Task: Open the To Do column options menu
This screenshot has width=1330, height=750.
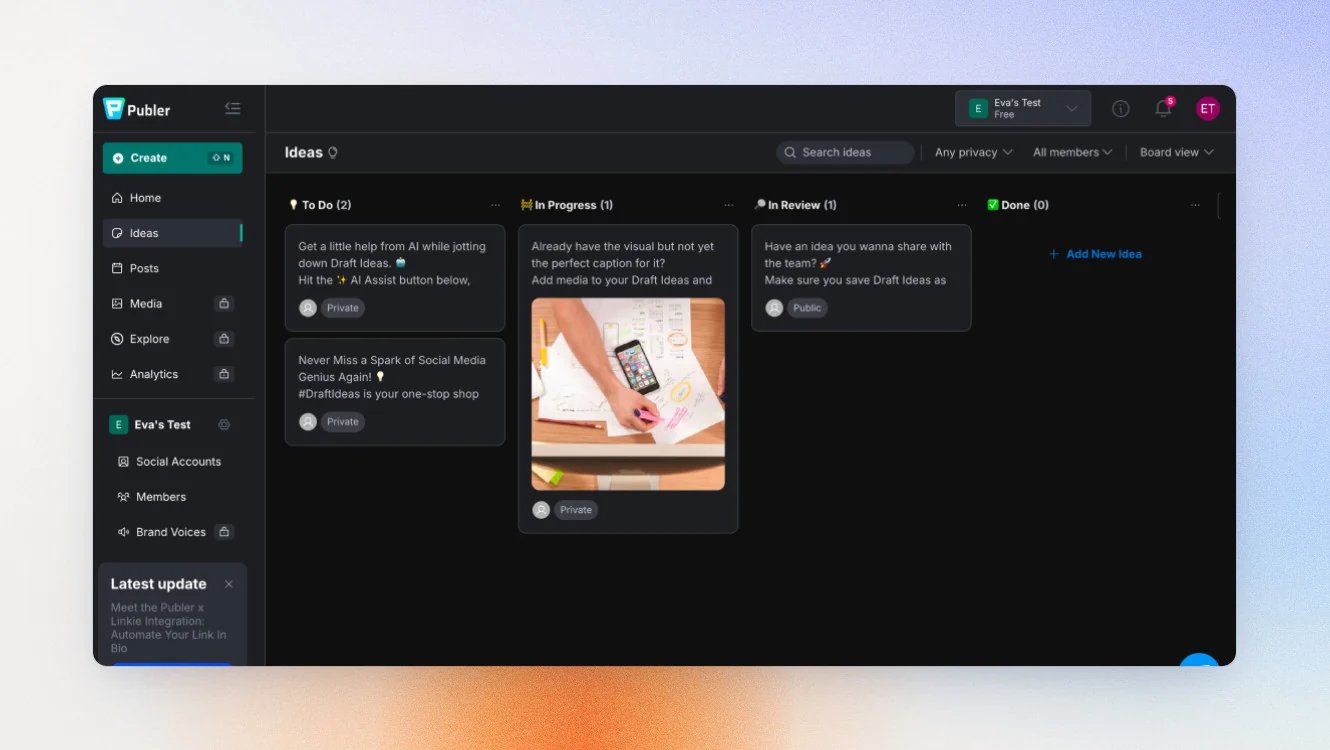Action: pyautogui.click(x=495, y=205)
